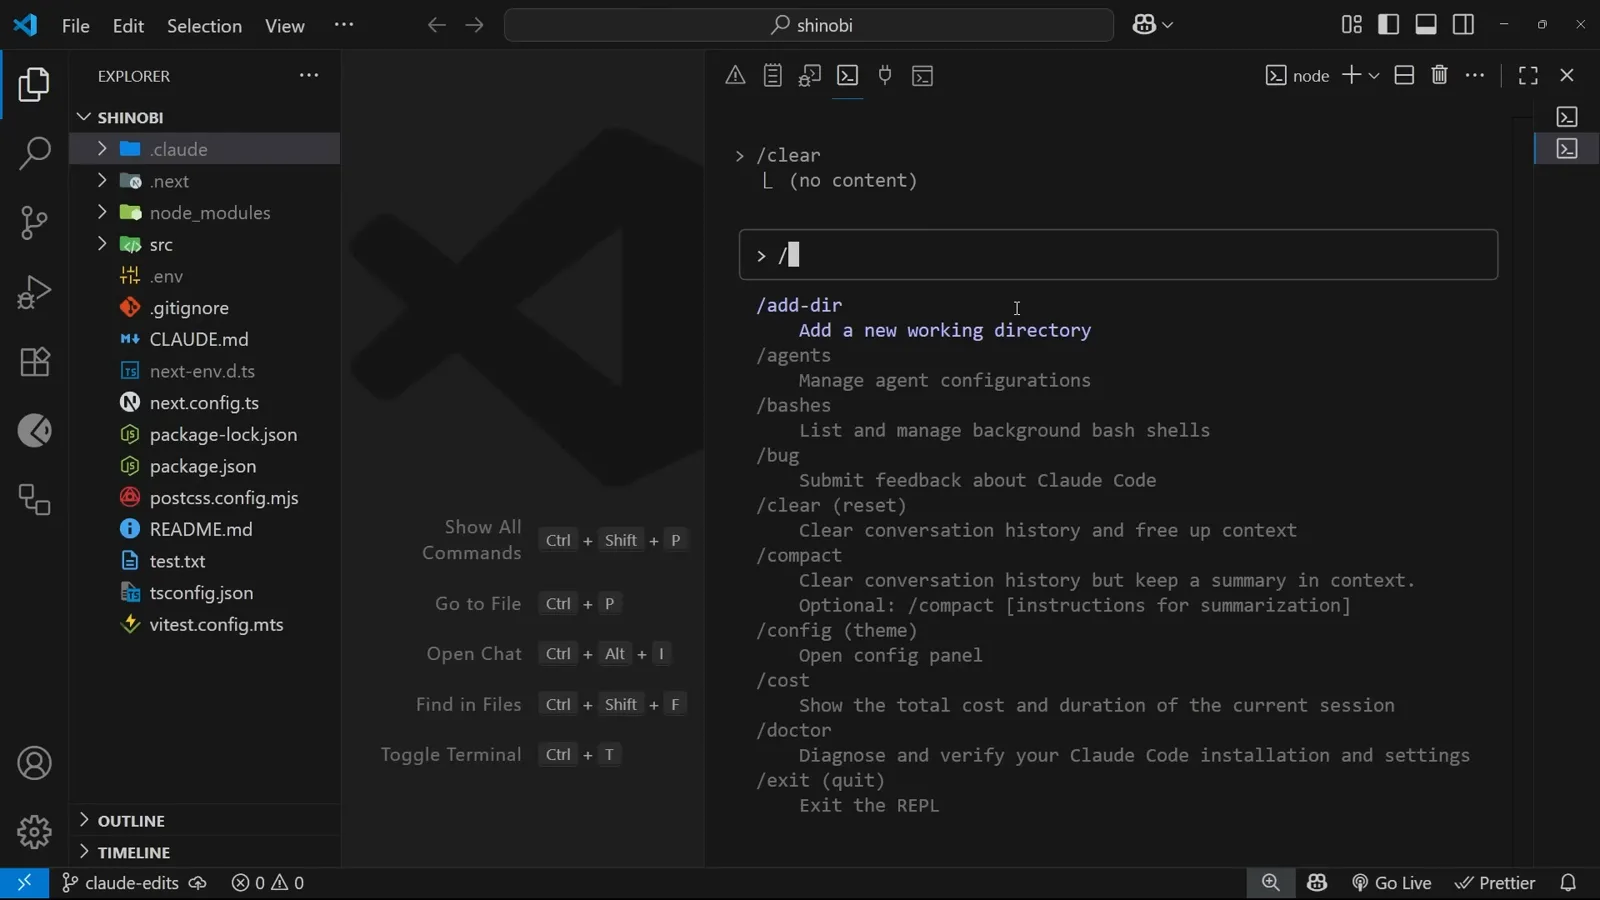Switch the claude-edits git branch

click(120, 883)
